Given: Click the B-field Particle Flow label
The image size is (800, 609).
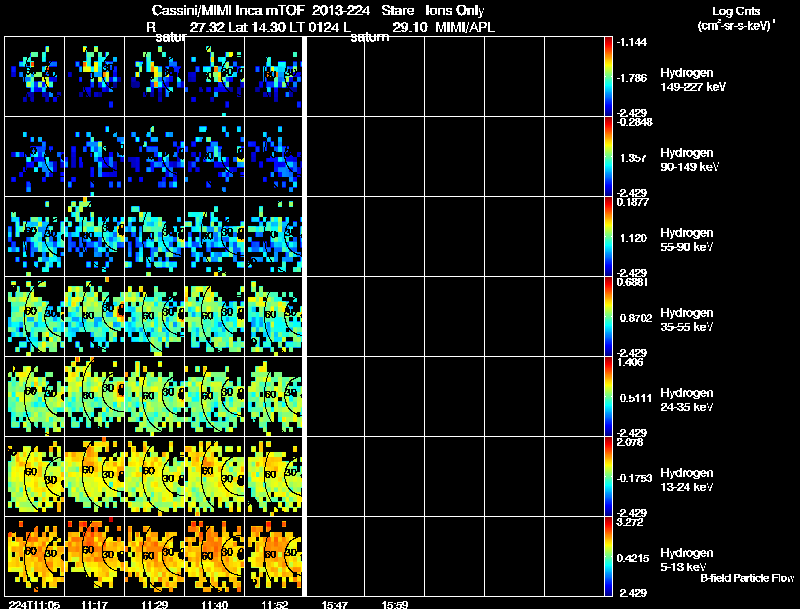Looking at the screenshot, I should pos(746,578).
